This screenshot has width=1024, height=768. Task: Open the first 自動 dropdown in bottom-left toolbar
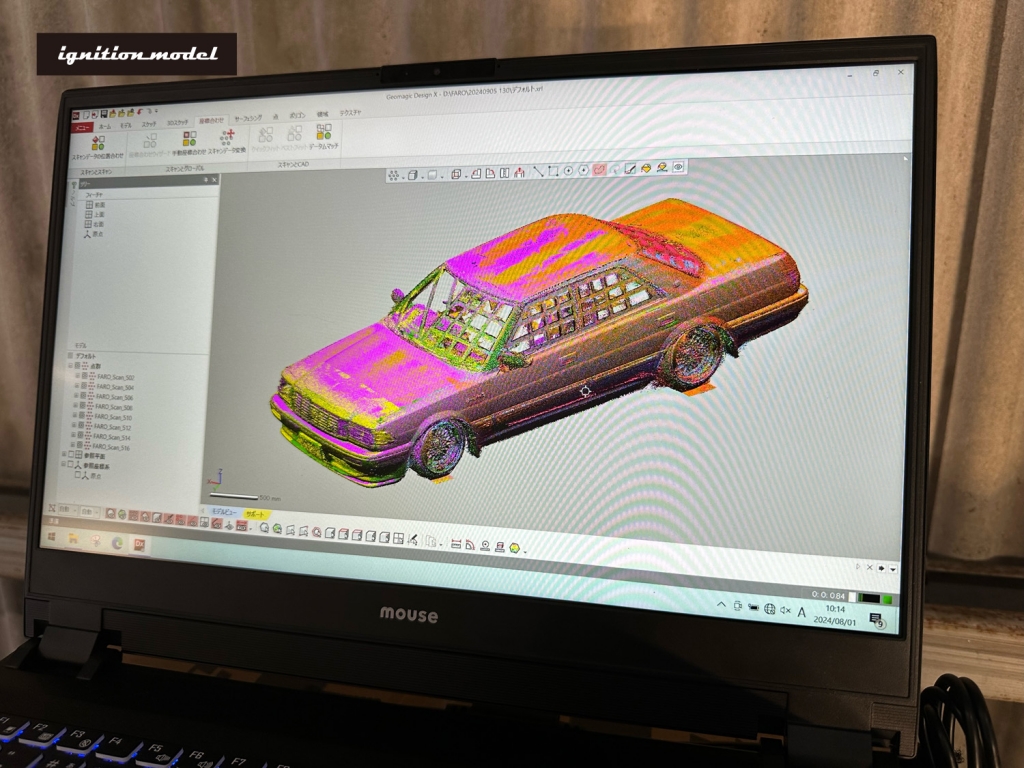pyautogui.click(x=68, y=509)
